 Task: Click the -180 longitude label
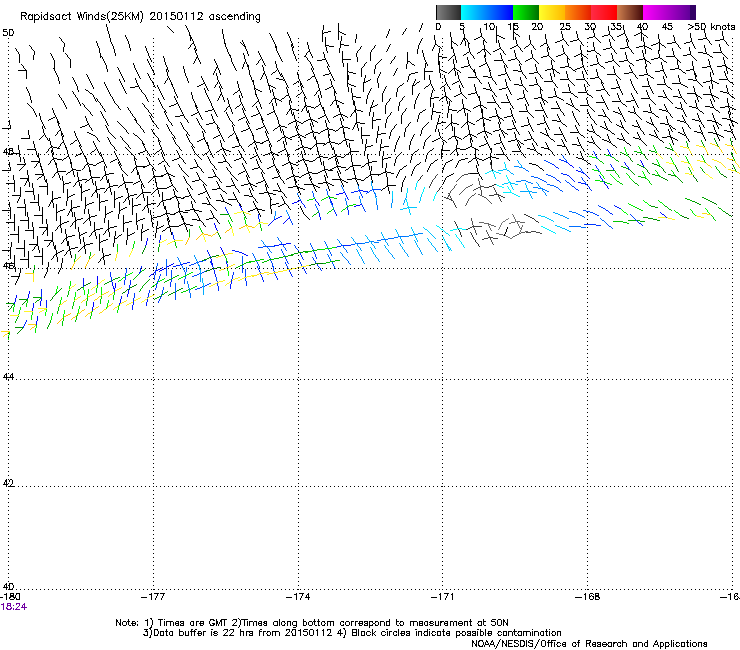pos(10,597)
